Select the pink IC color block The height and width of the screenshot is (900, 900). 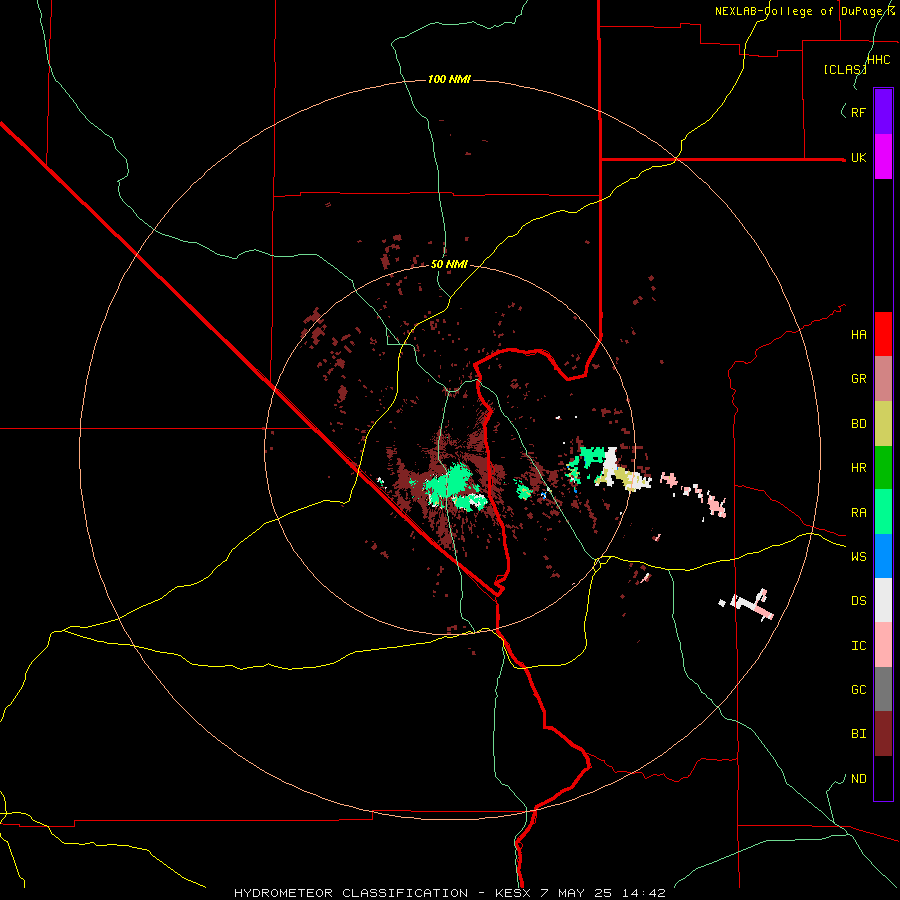point(883,645)
